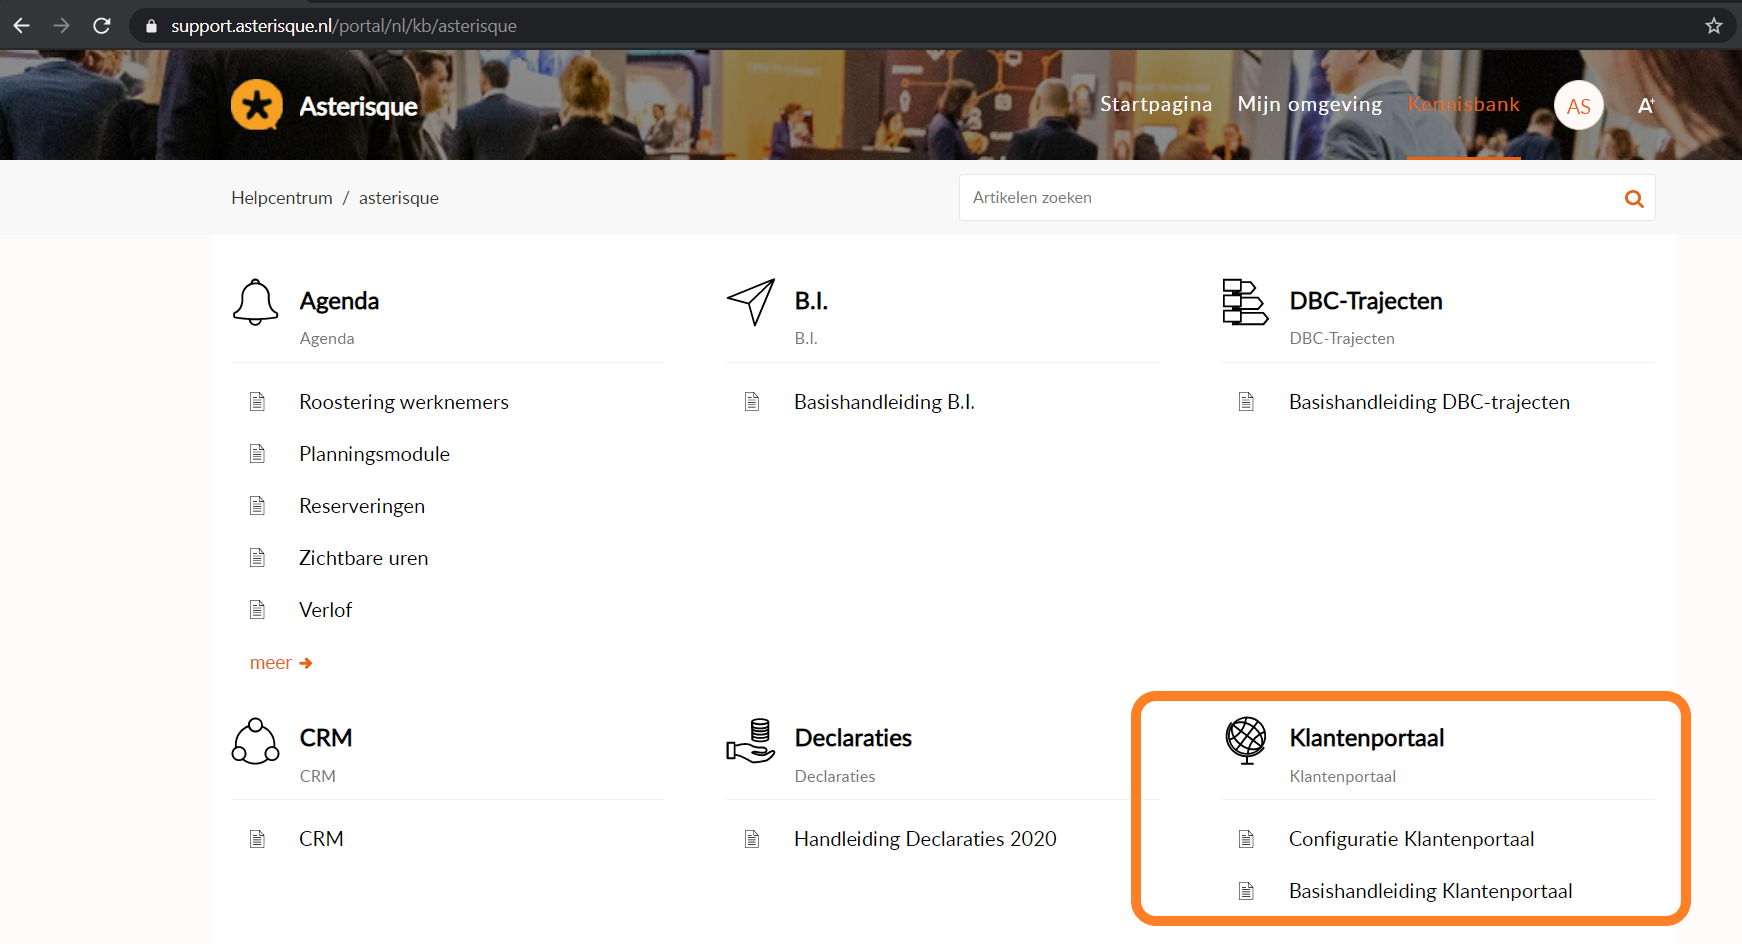This screenshot has width=1742, height=944.
Task: Go to Helpcentrum breadcrumb link
Action: coord(282,198)
